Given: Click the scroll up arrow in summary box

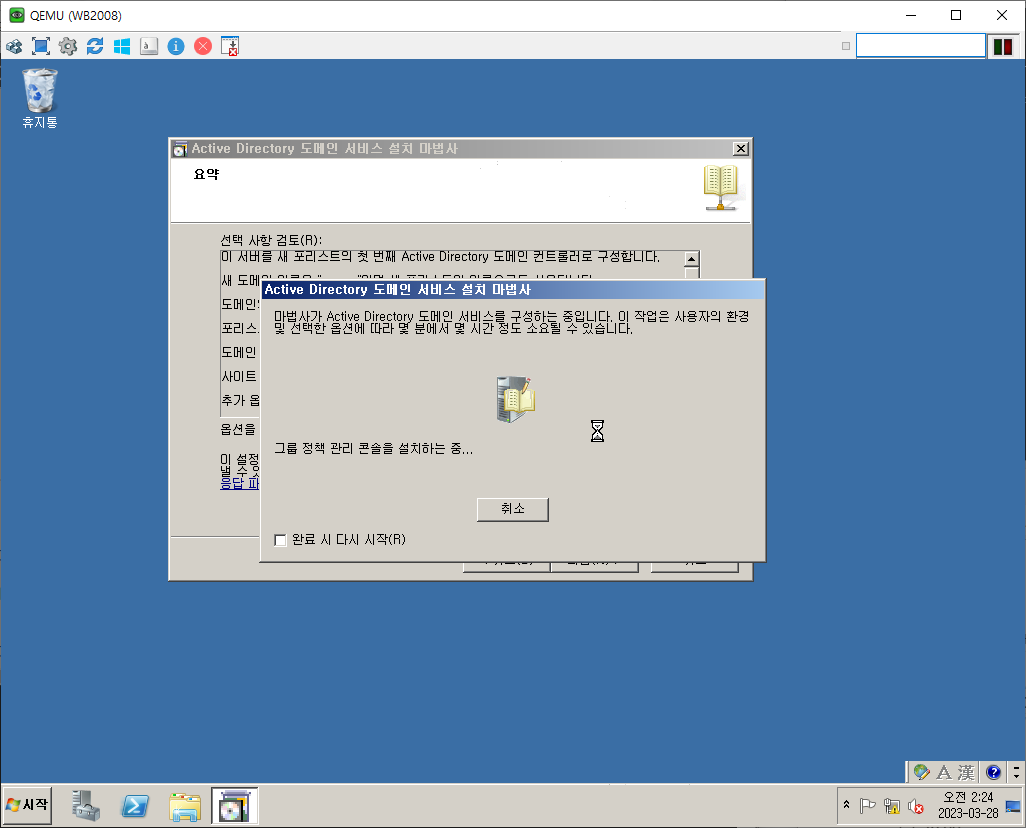Looking at the screenshot, I should tap(692, 259).
